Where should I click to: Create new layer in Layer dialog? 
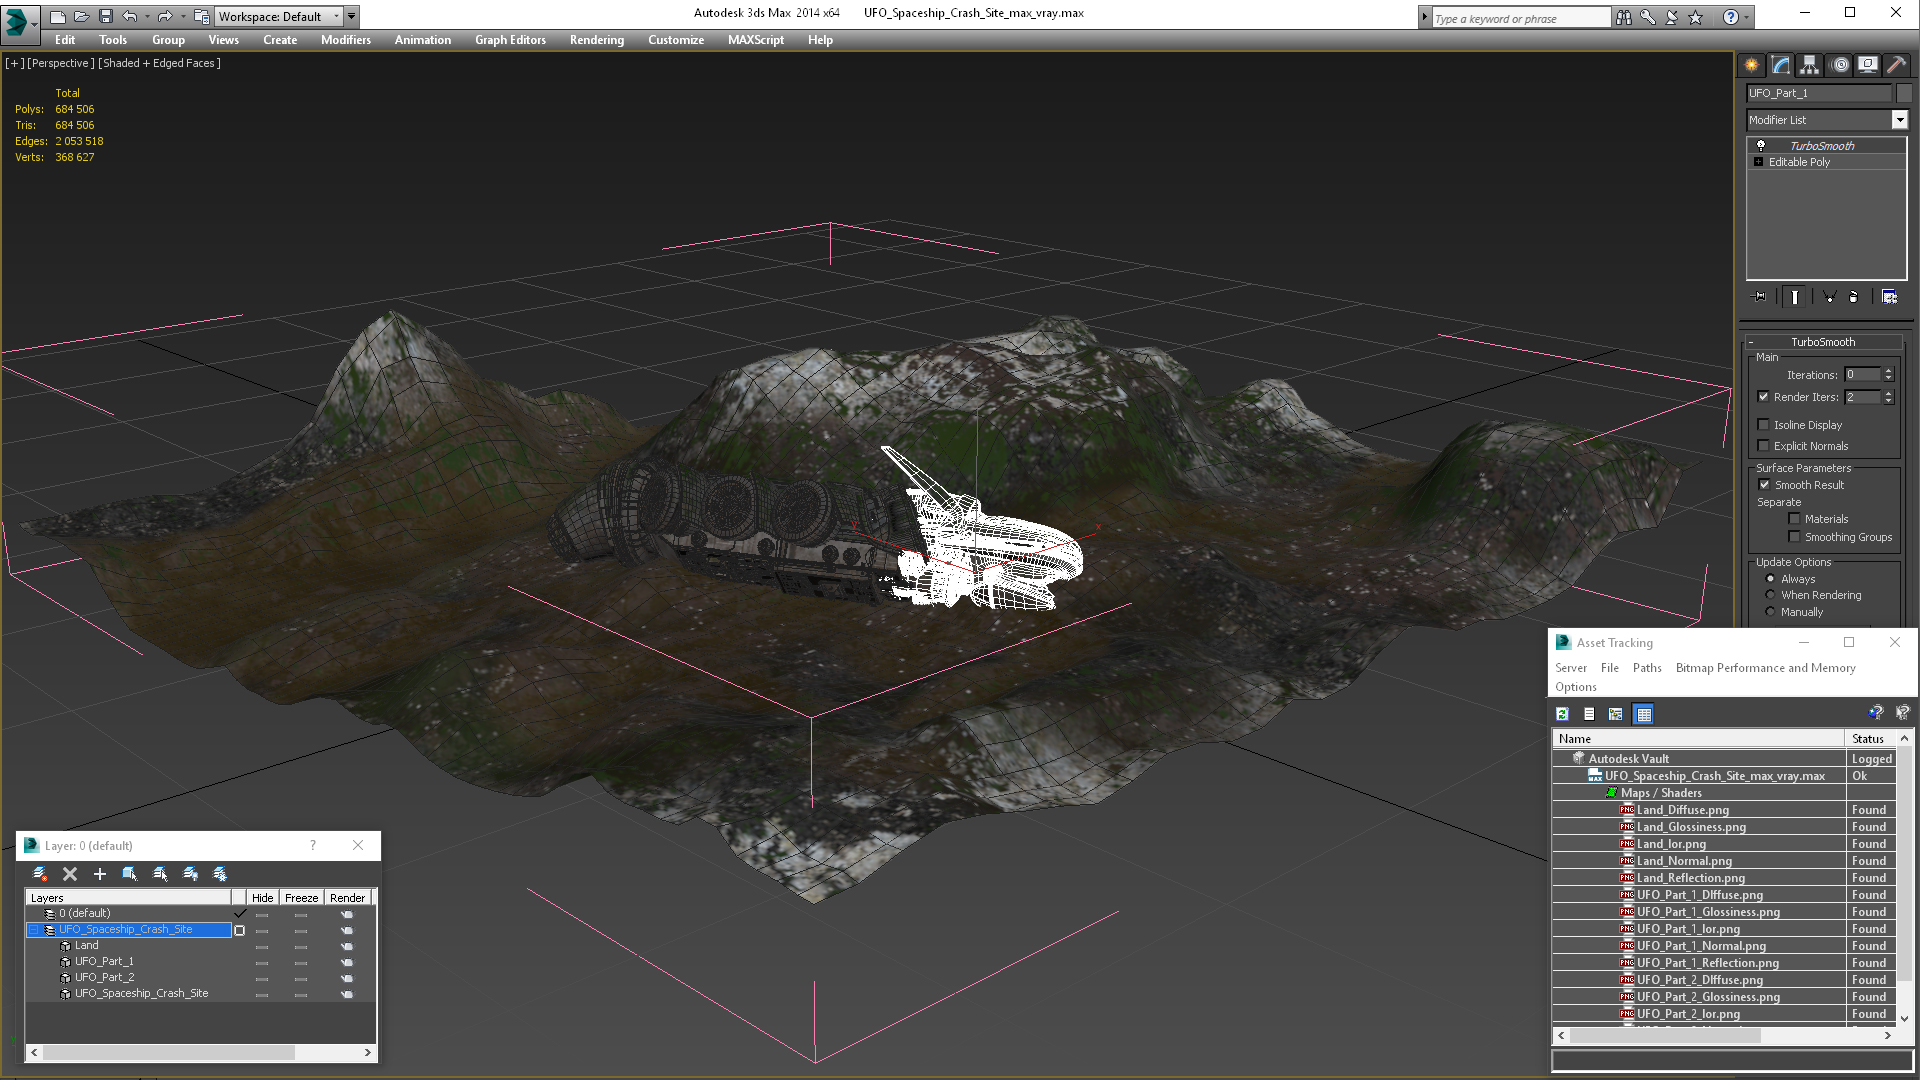[x=40, y=874]
